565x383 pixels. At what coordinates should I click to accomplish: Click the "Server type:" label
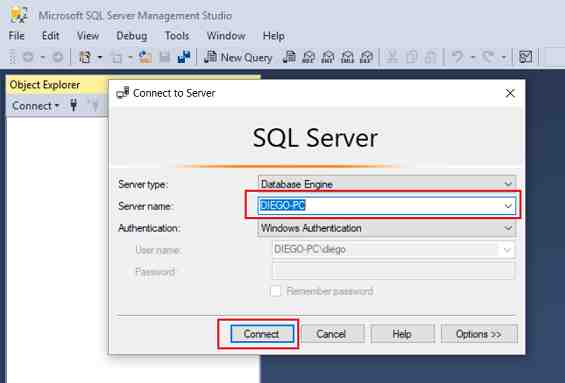tap(143, 184)
